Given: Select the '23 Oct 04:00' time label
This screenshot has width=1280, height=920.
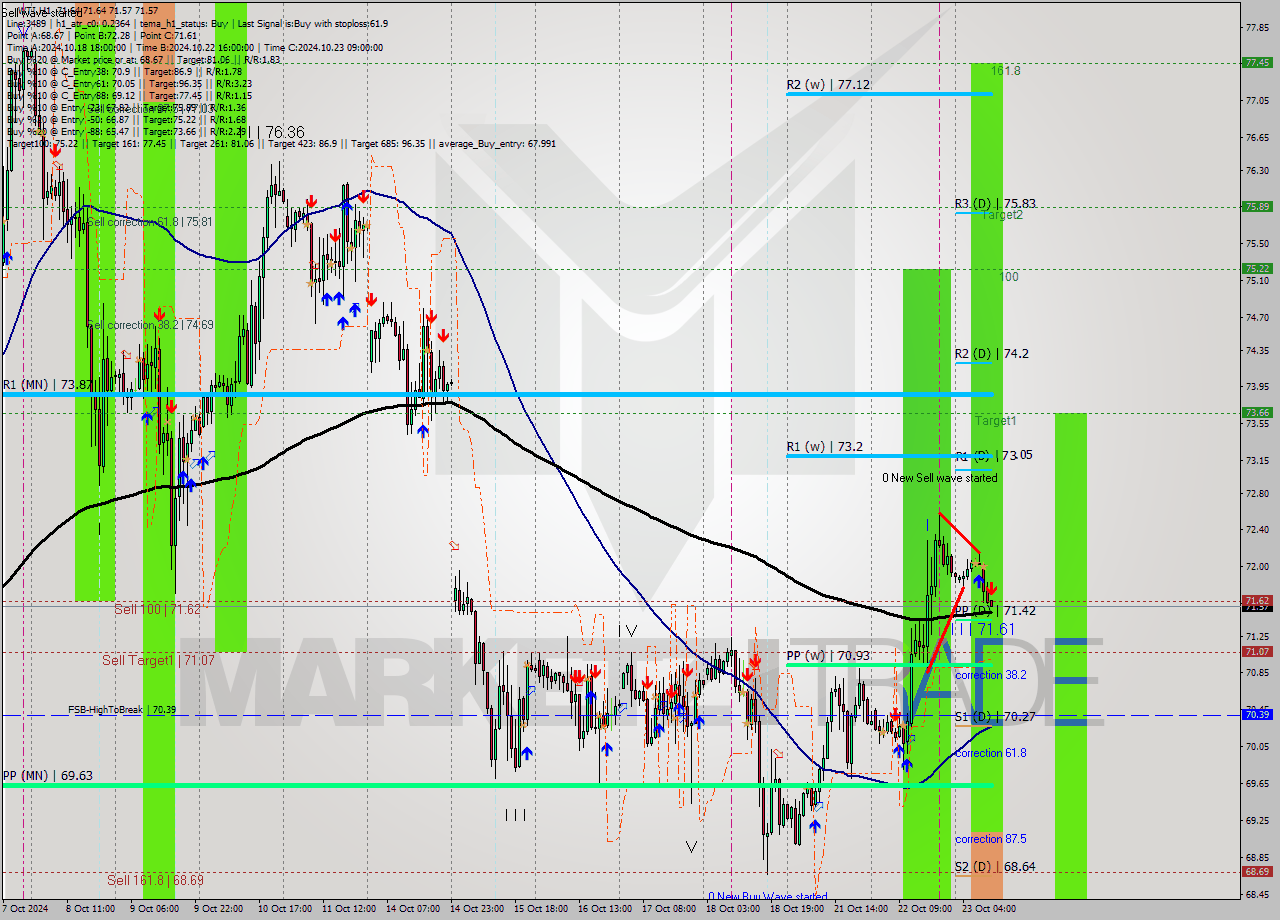Looking at the screenshot, I should click(x=989, y=909).
